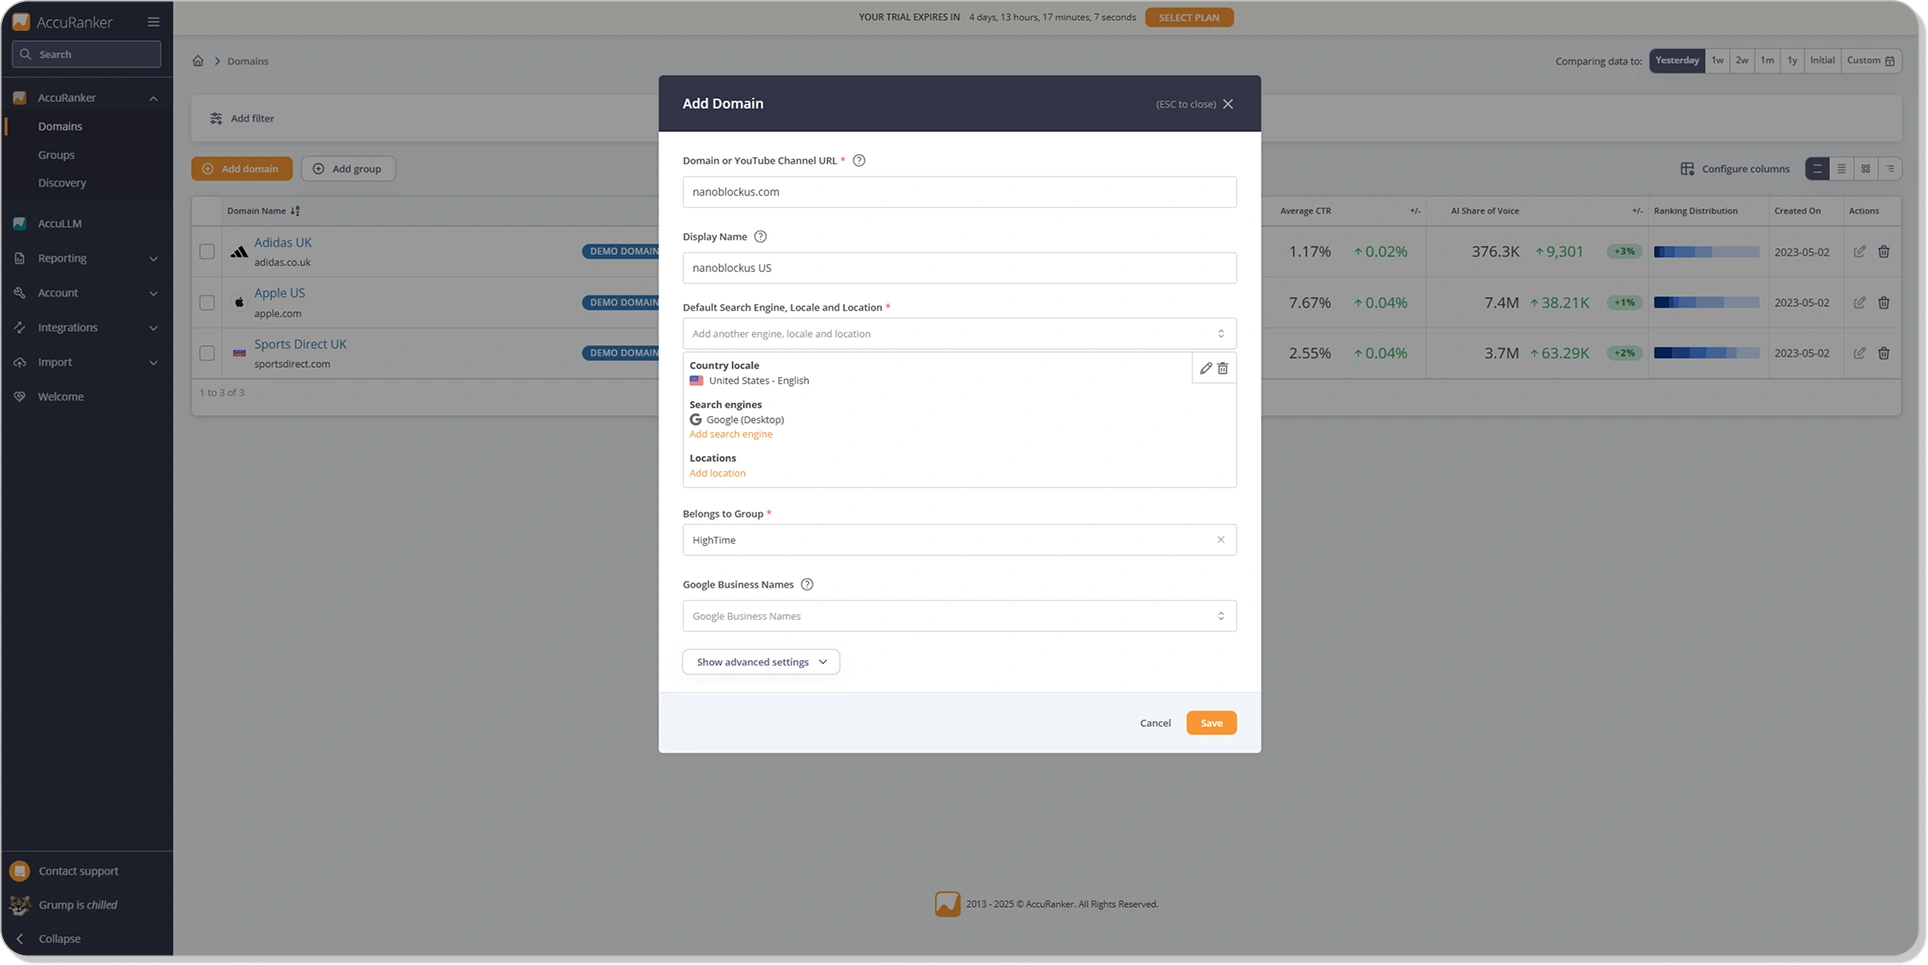
Task: Open the Google Business Names dropdown
Action: point(959,616)
